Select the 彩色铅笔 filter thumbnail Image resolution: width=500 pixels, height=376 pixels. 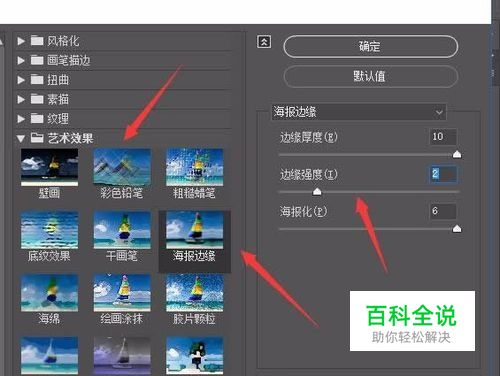(122, 167)
